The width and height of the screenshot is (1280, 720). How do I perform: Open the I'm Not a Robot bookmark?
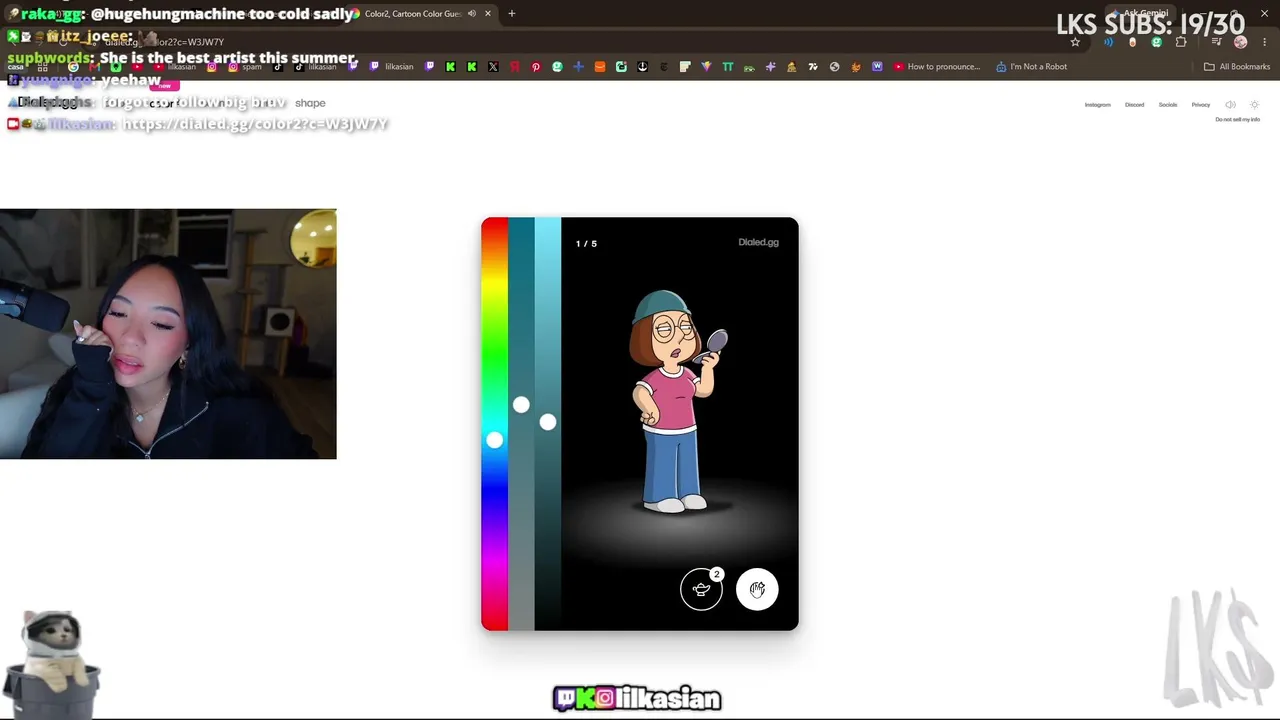[x=1031, y=67]
